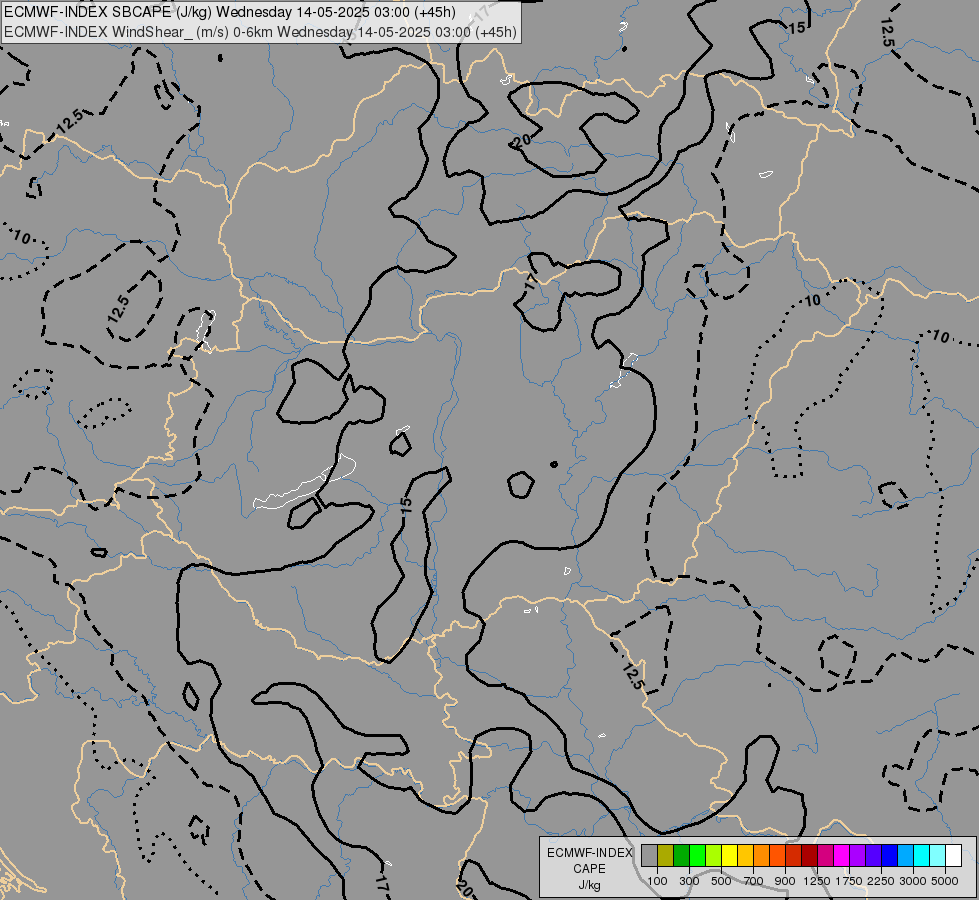The image size is (979, 900).
Task: Click the olive CAPE legend swatch
Action: click(x=666, y=855)
